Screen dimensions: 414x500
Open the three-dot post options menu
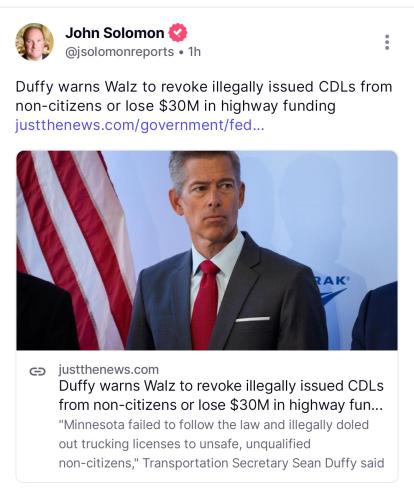coord(387,42)
